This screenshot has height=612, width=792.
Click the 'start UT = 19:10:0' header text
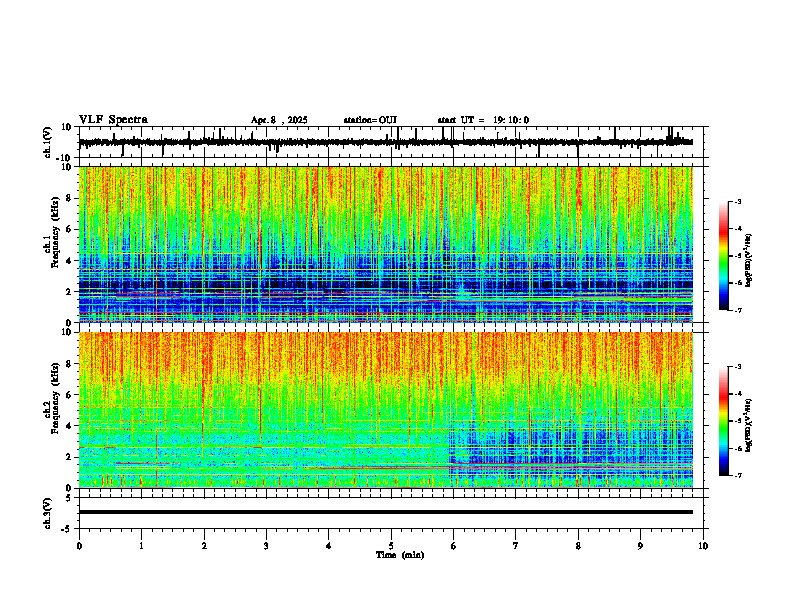point(483,120)
